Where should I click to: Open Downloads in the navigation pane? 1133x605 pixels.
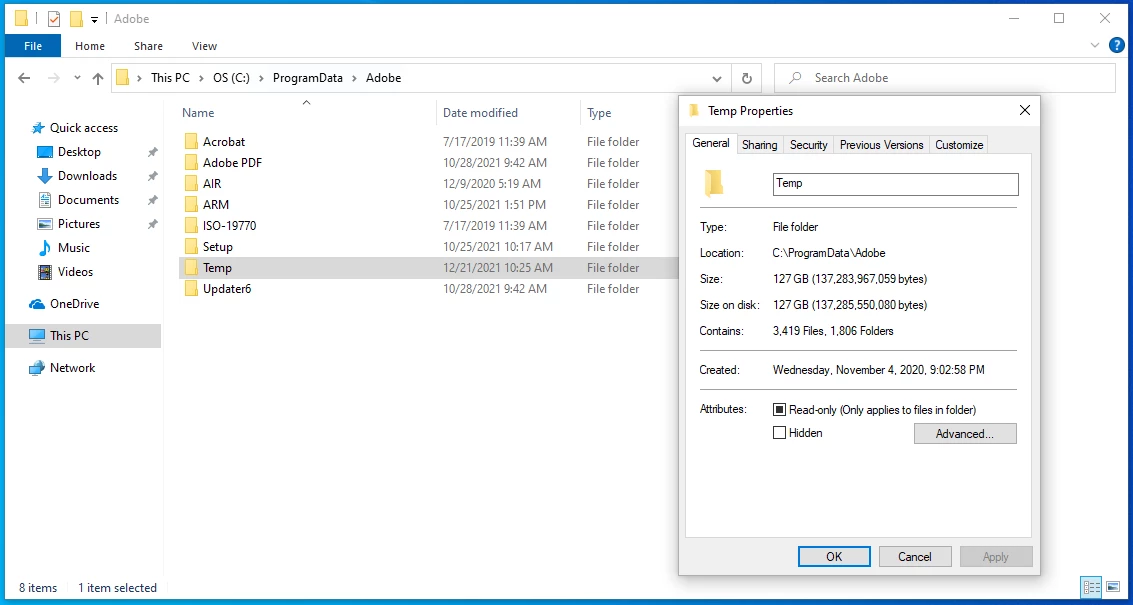[x=87, y=176]
